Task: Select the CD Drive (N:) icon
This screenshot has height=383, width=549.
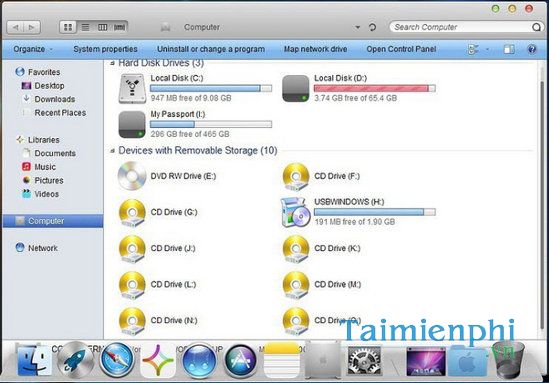Action: pos(132,321)
